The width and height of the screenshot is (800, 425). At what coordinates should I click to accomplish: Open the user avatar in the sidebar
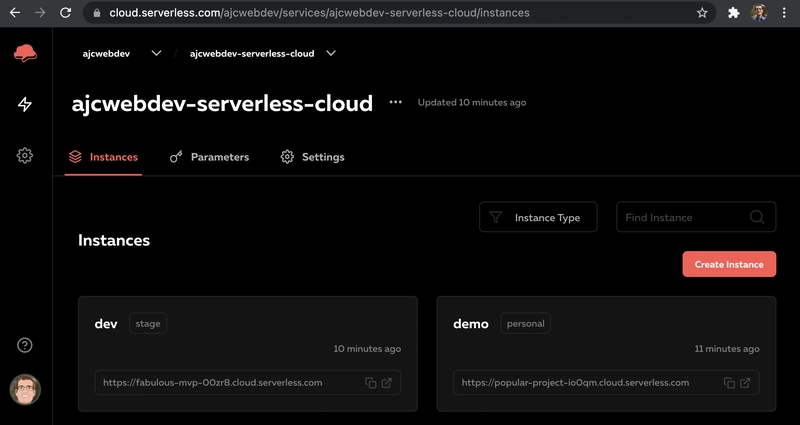pyautogui.click(x=24, y=390)
